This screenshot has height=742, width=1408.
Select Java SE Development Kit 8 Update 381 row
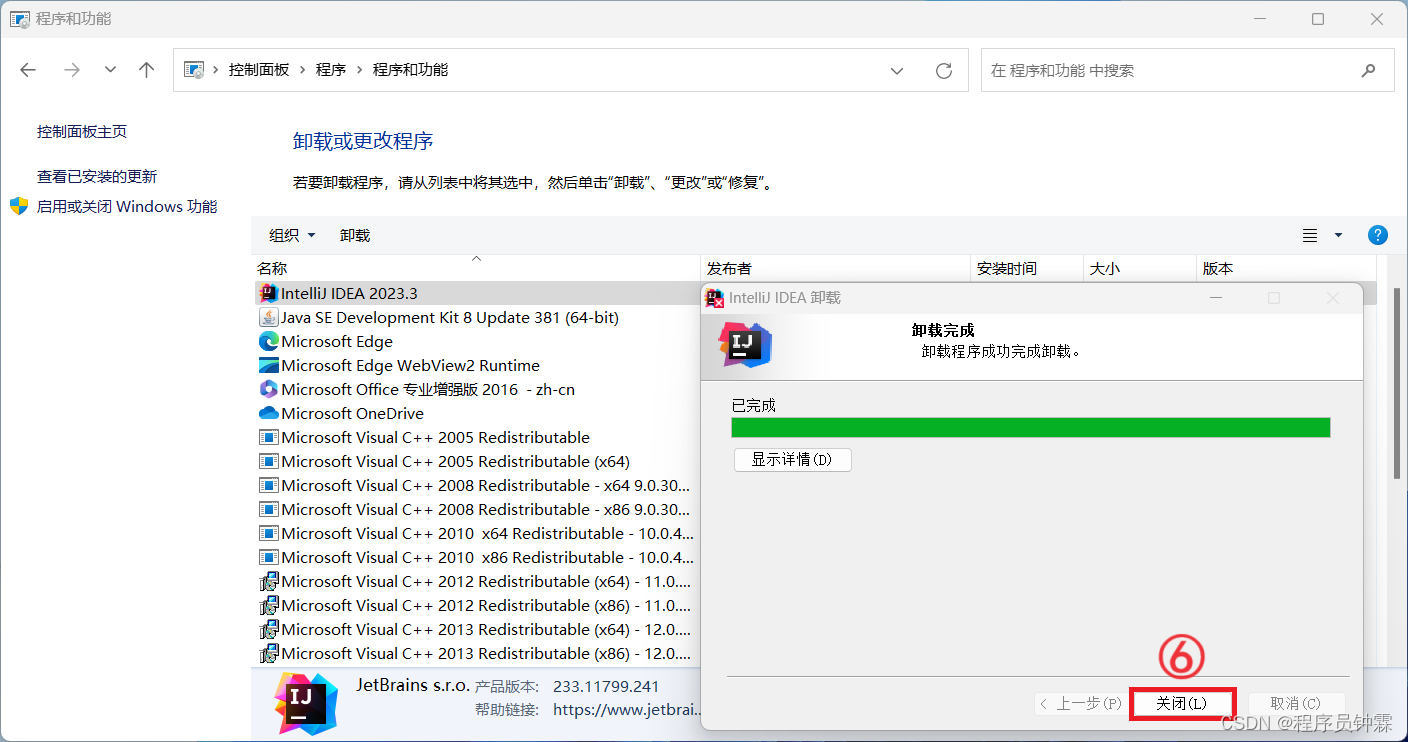point(450,317)
